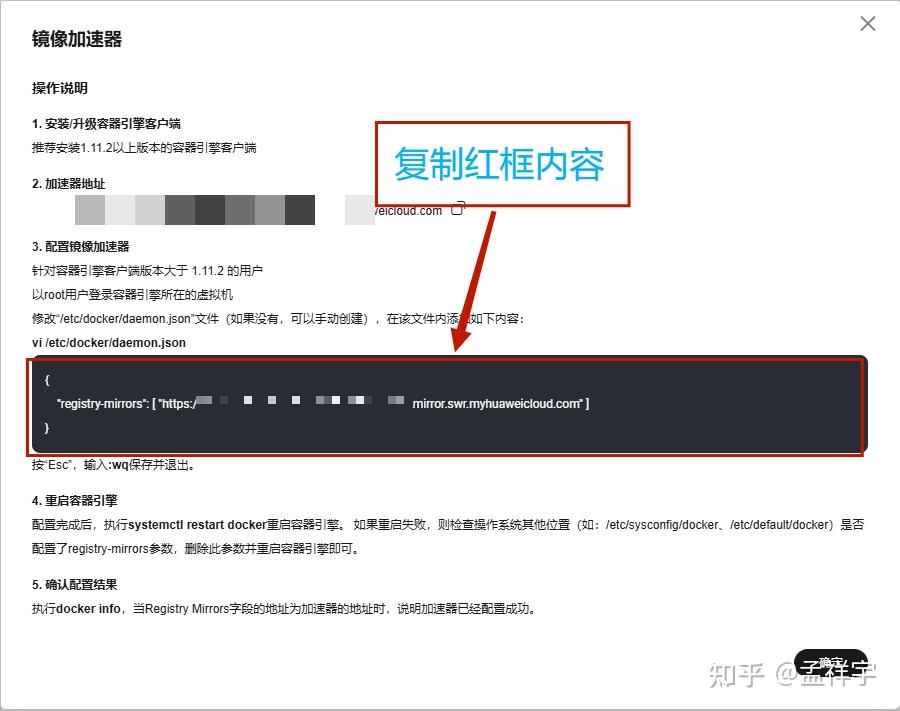The image size is (900, 711).
Task: Close the 镜像加速器 dialog
Action: (868, 24)
